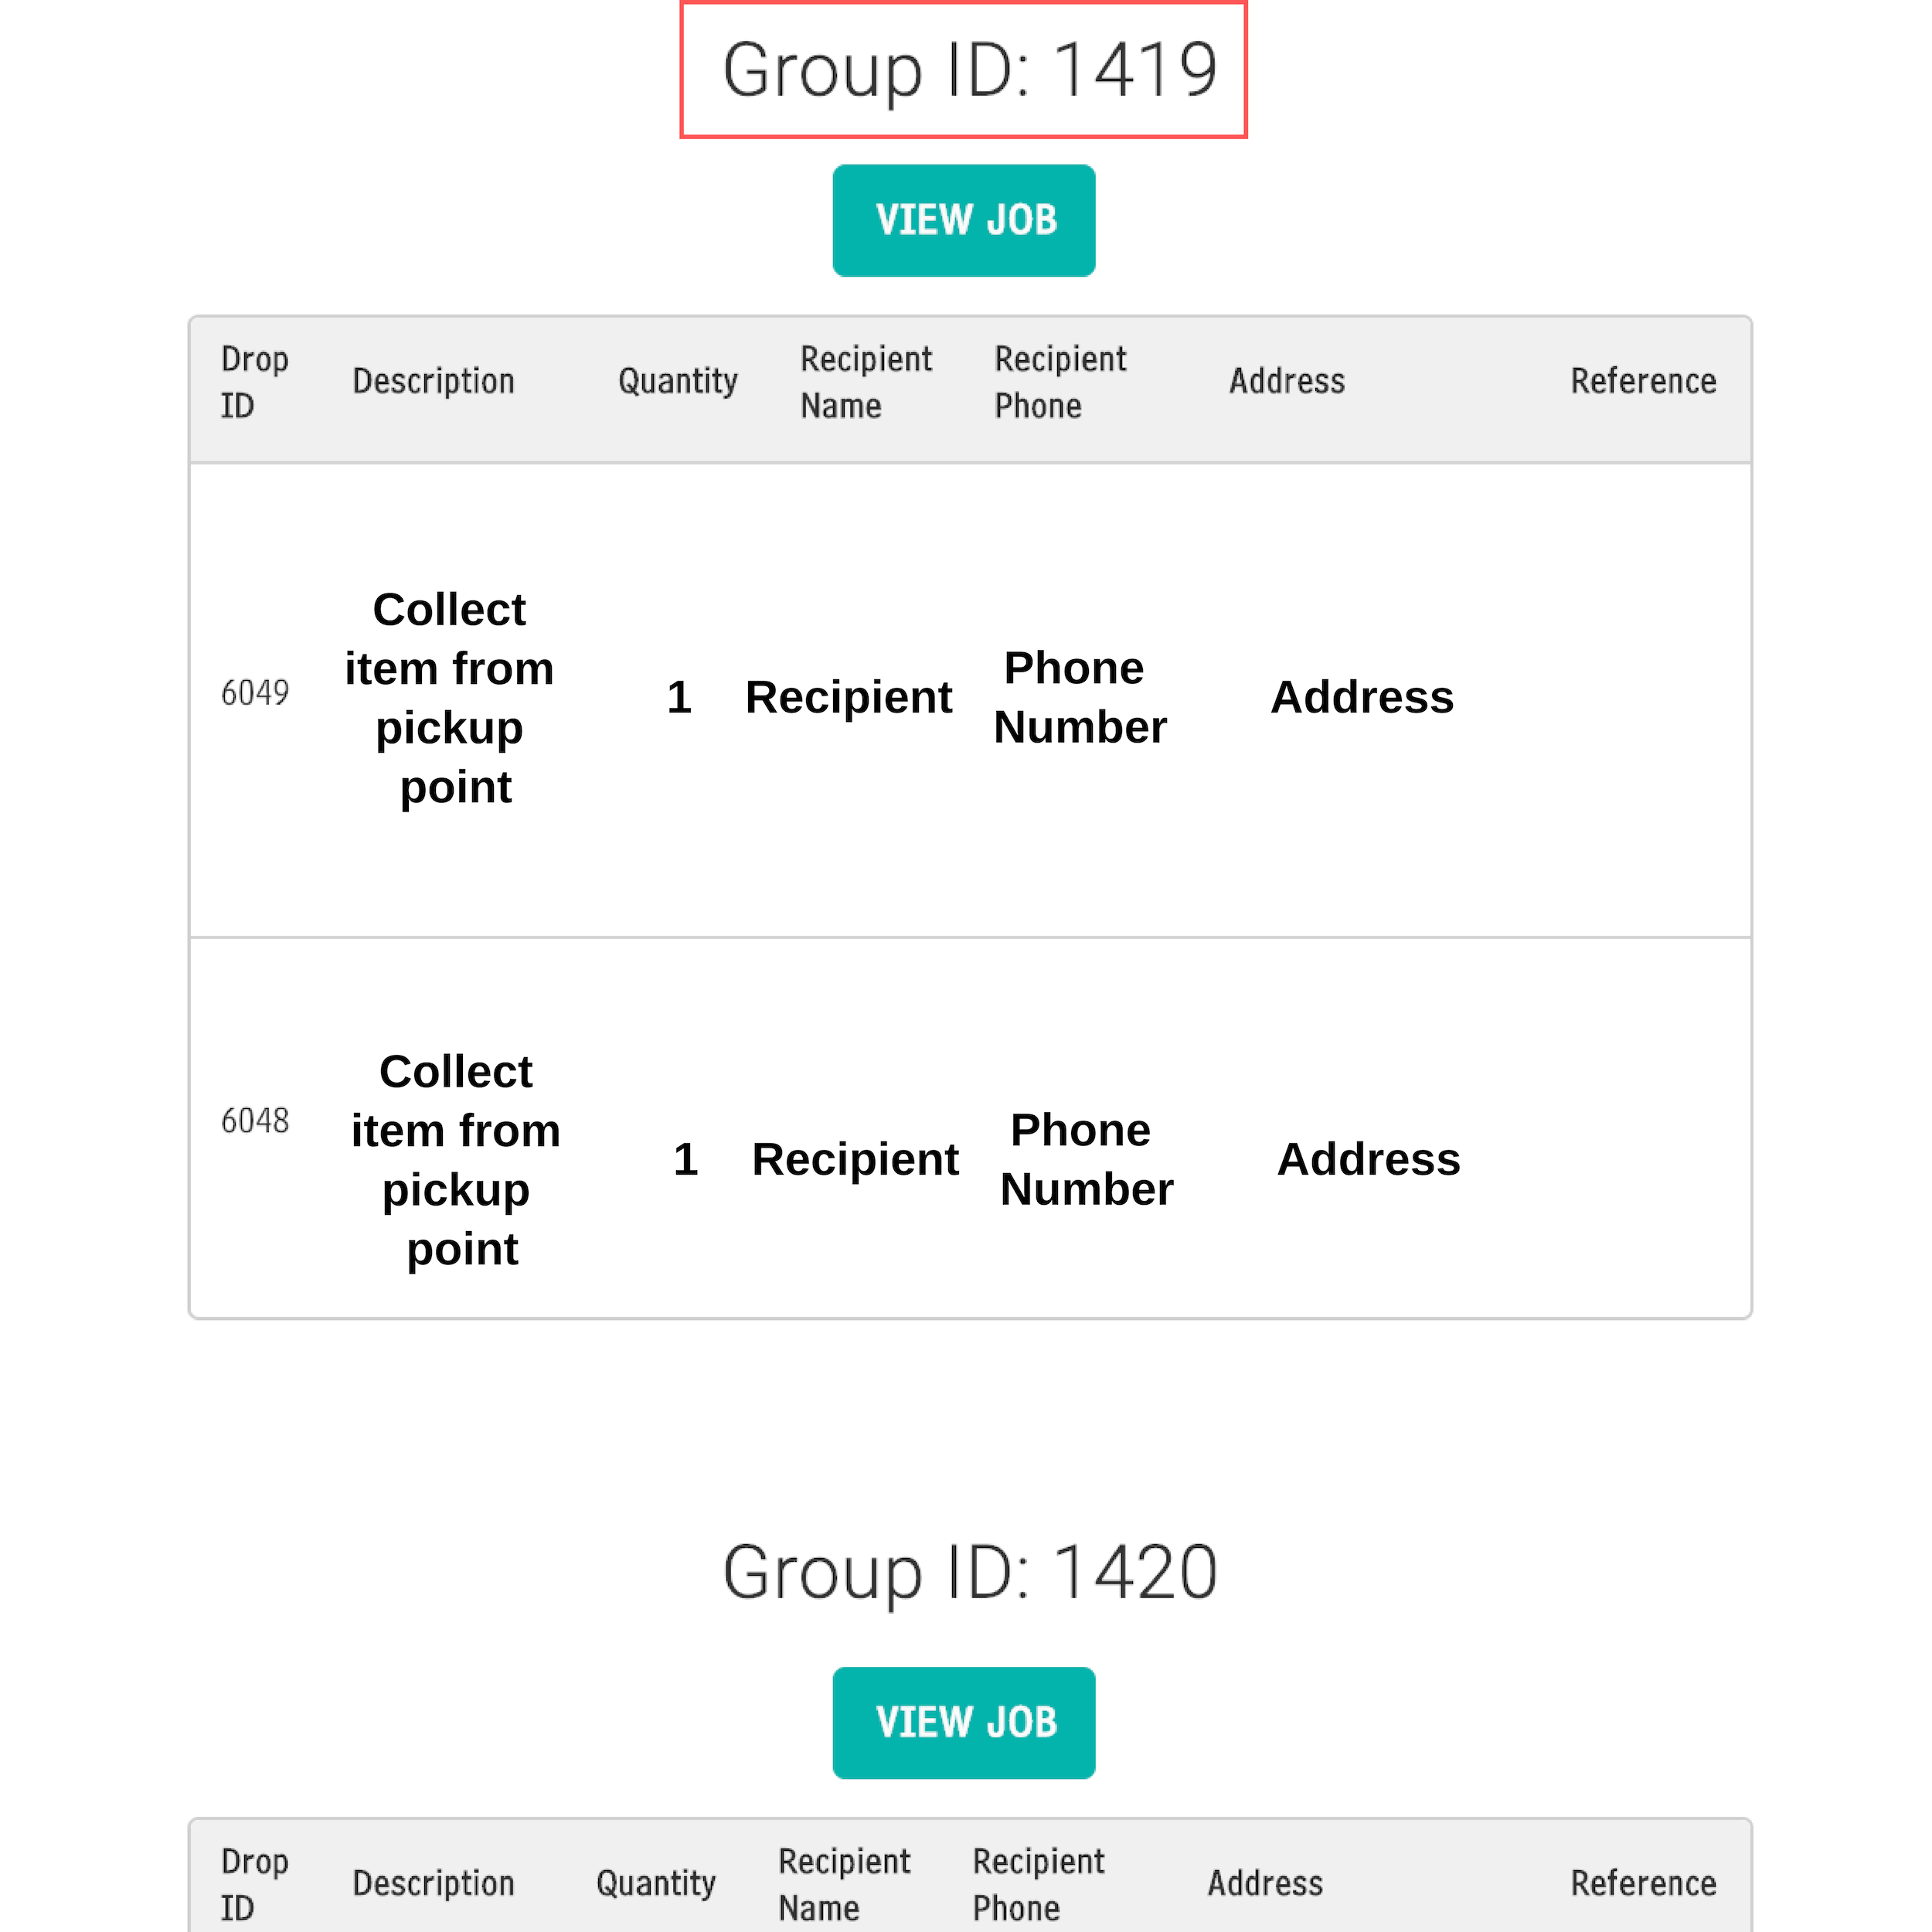Click the Recipient name in row 6049
This screenshot has width=1932, height=1932.
point(848,697)
